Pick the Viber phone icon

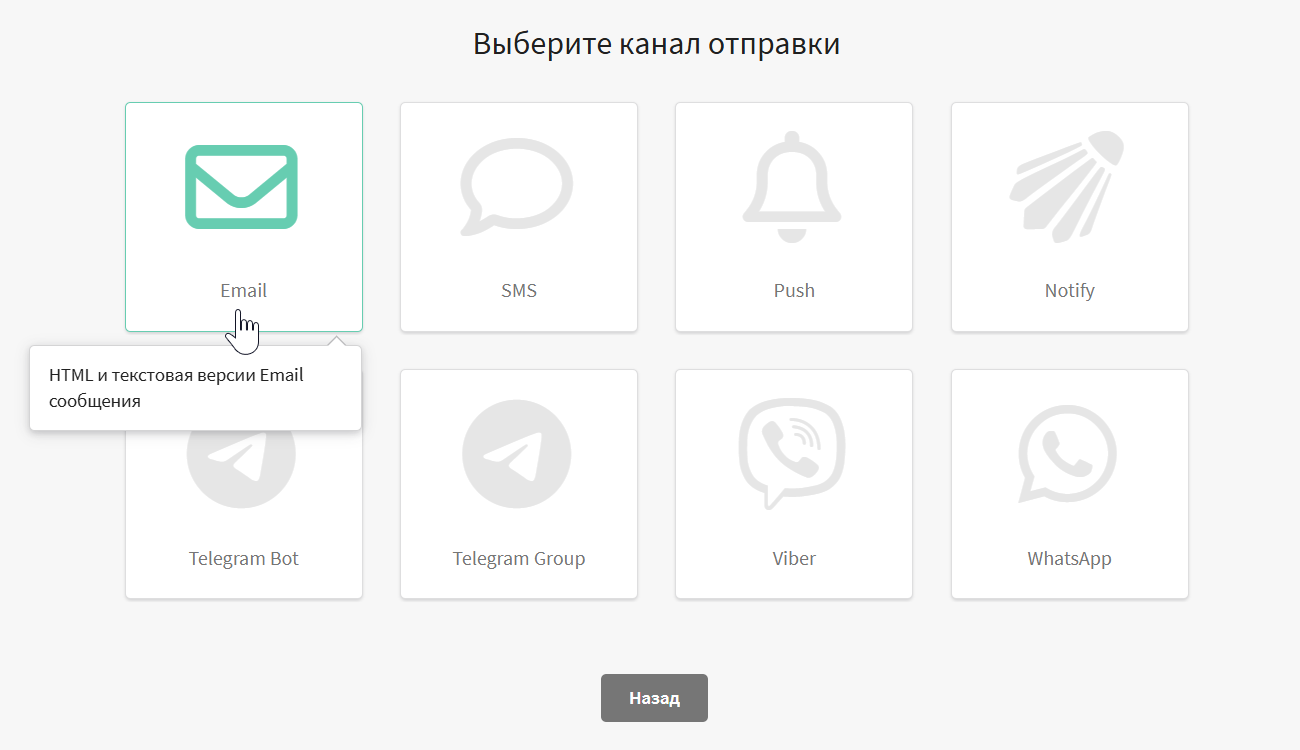pyautogui.click(x=793, y=454)
